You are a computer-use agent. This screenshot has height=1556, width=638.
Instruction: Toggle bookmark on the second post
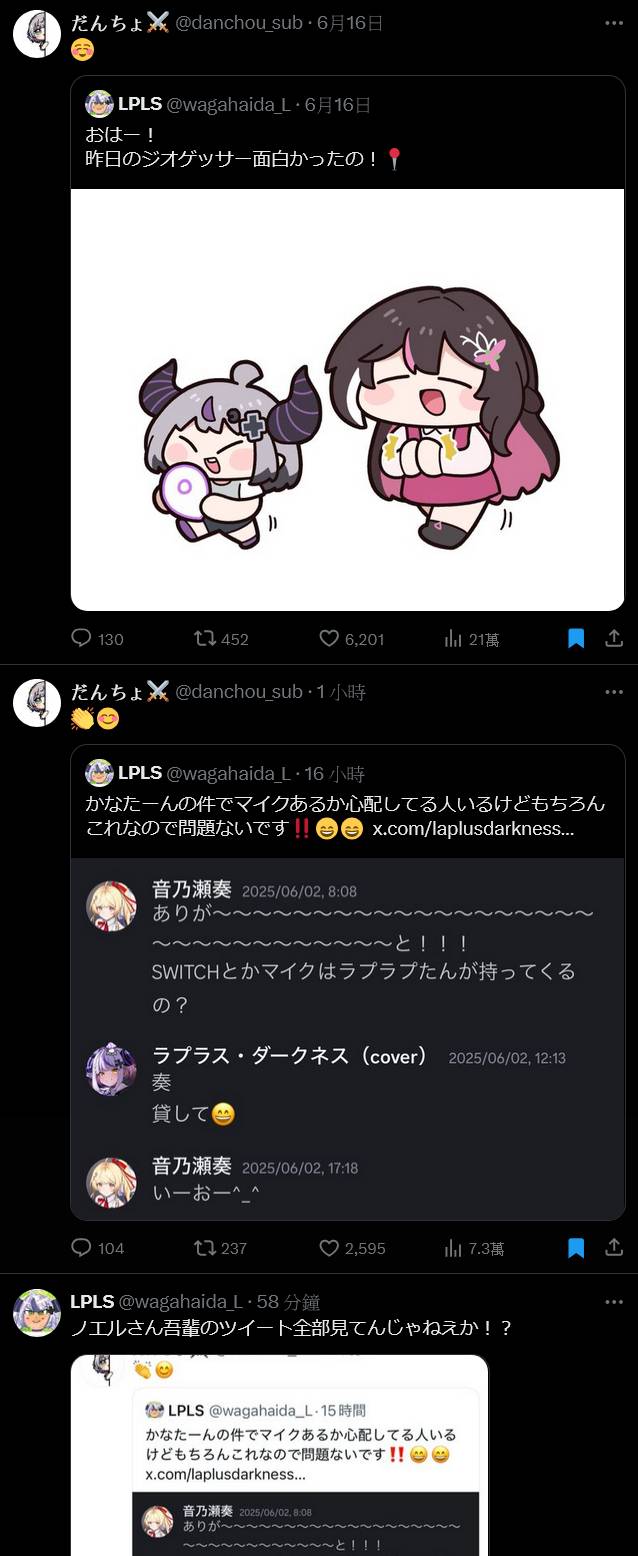tap(576, 1247)
